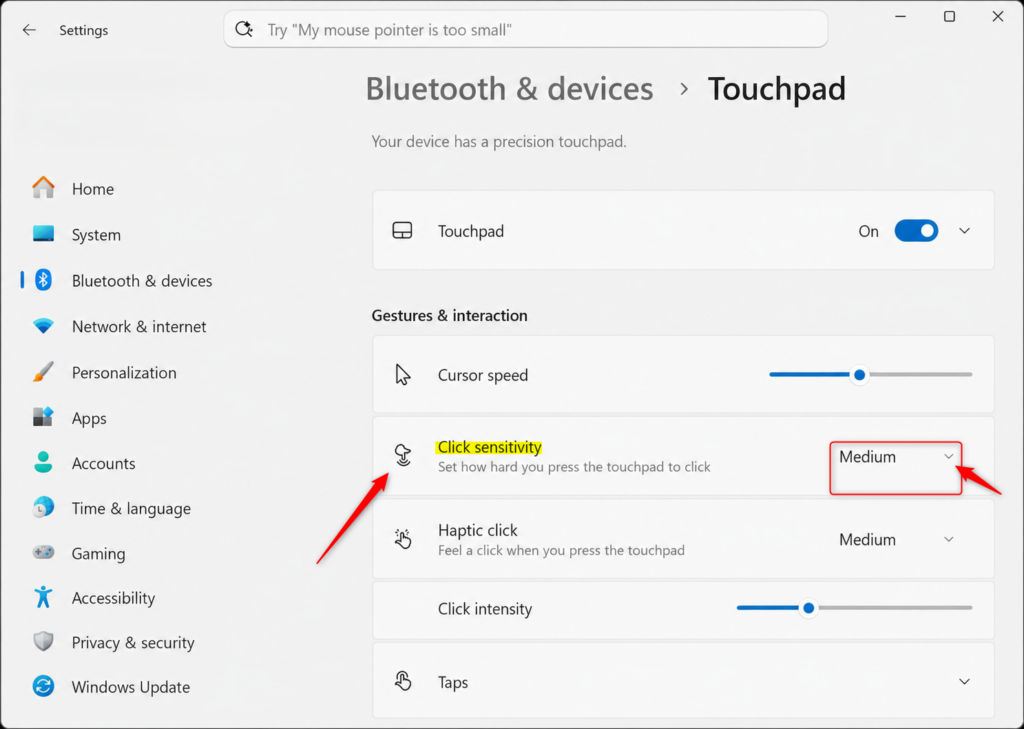The width and height of the screenshot is (1024, 729).
Task: Open the Haptic click Medium dropdown
Action: click(895, 540)
